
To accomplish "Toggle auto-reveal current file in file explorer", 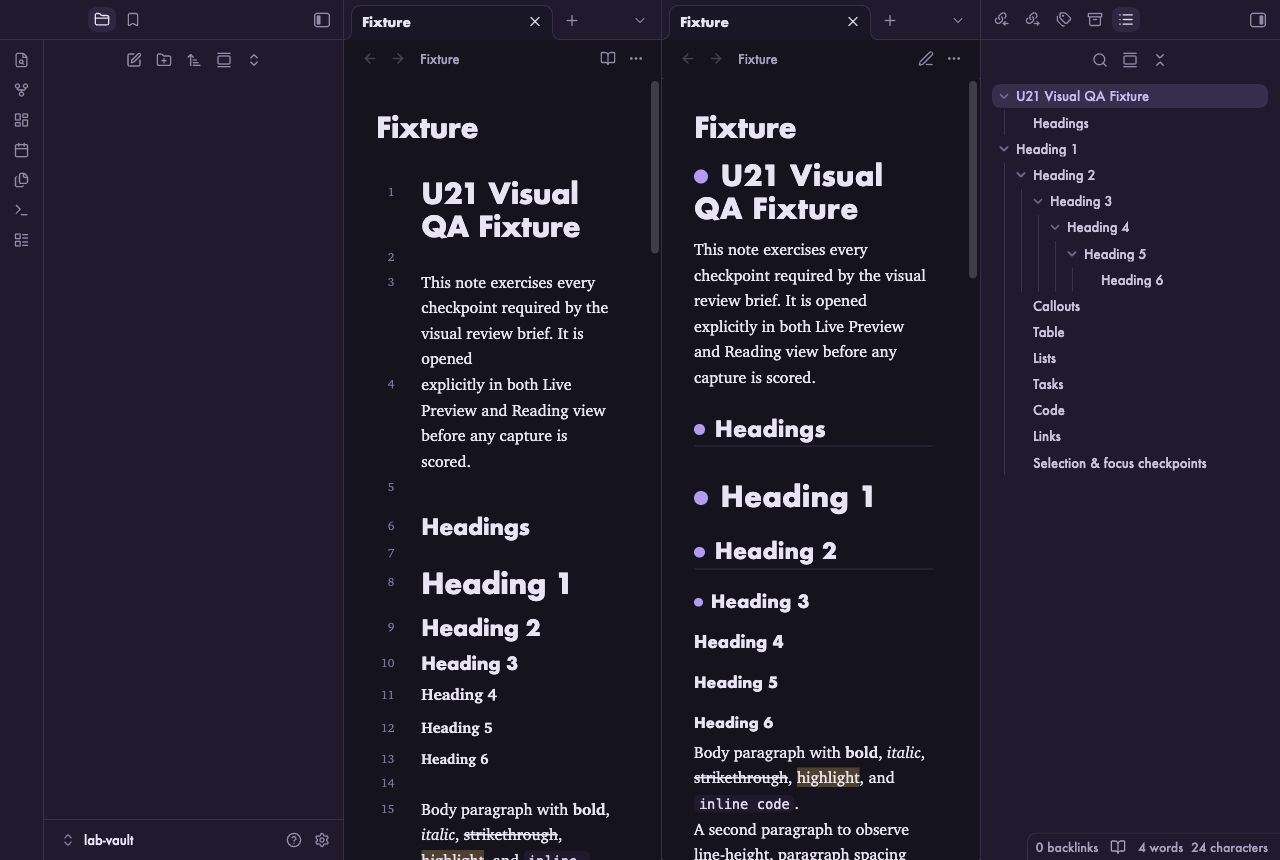I will click(224, 60).
